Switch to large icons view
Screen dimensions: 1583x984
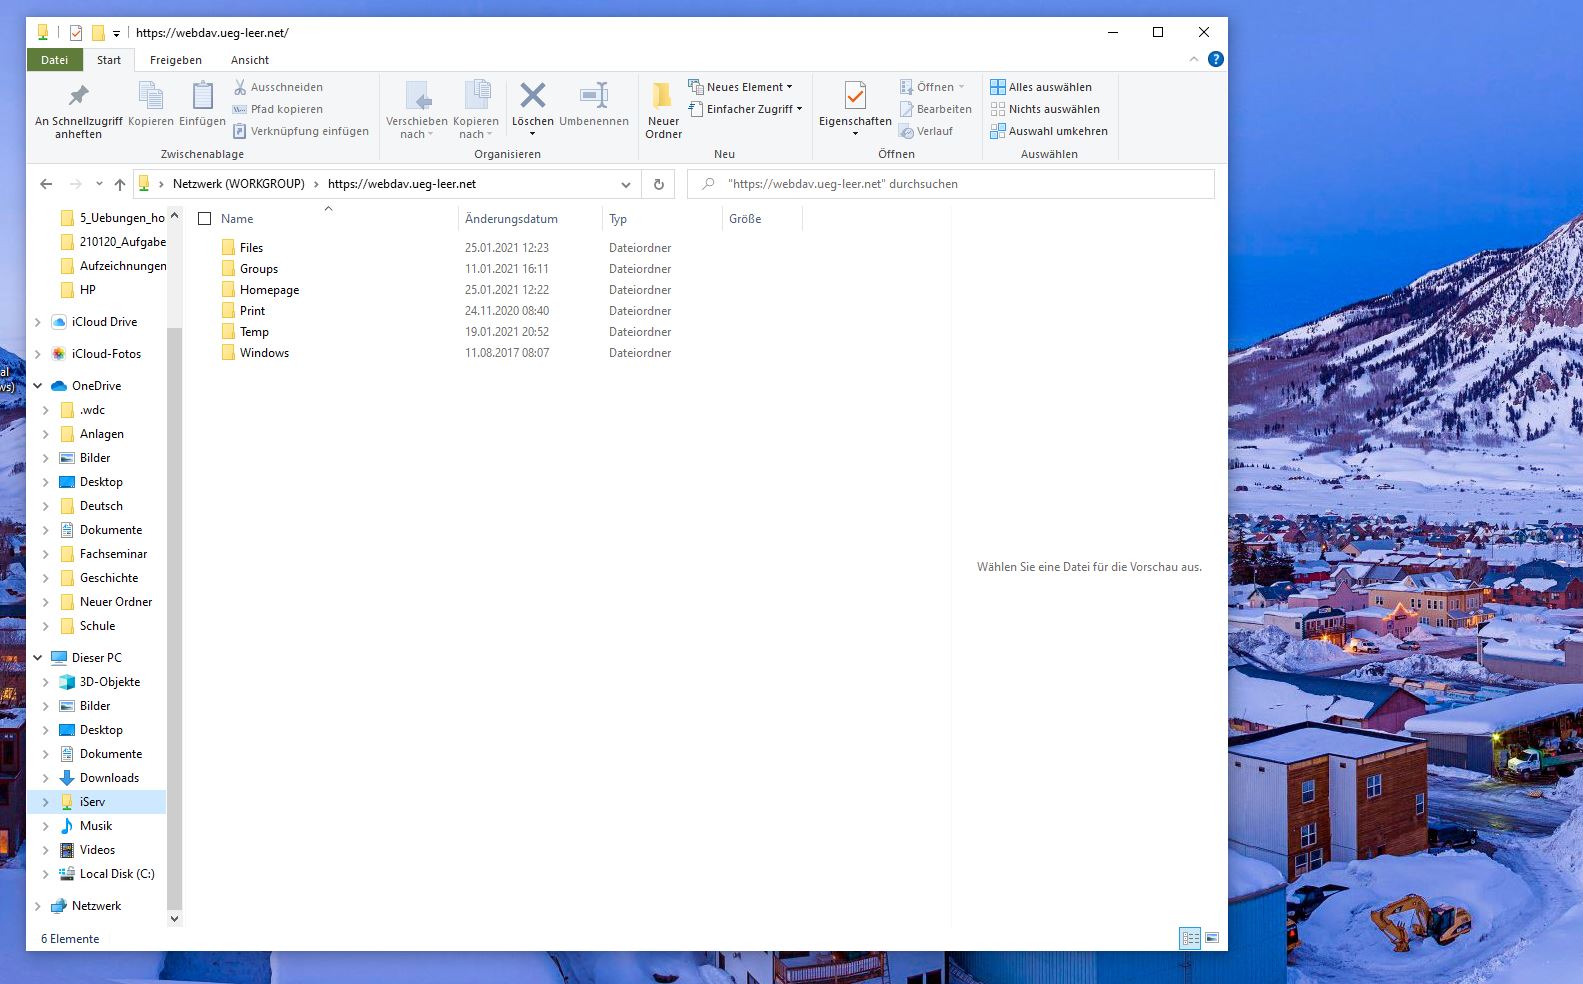1212,938
